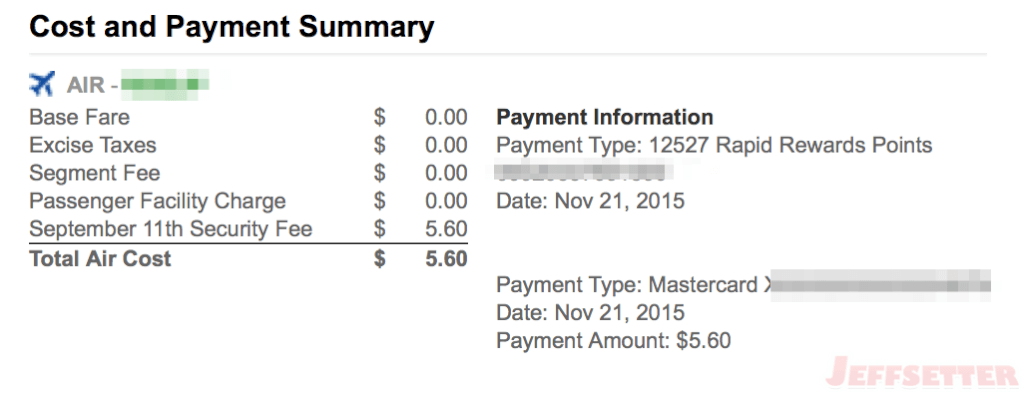This screenshot has width=1024, height=393.
Task: Select the Excise Taxes label
Action: click(x=93, y=145)
